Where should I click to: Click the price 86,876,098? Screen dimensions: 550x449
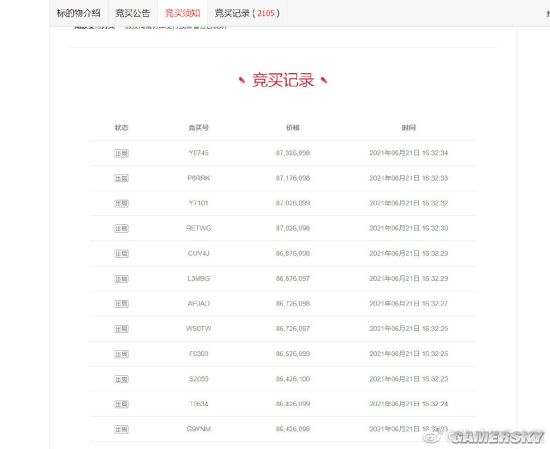click(293, 253)
